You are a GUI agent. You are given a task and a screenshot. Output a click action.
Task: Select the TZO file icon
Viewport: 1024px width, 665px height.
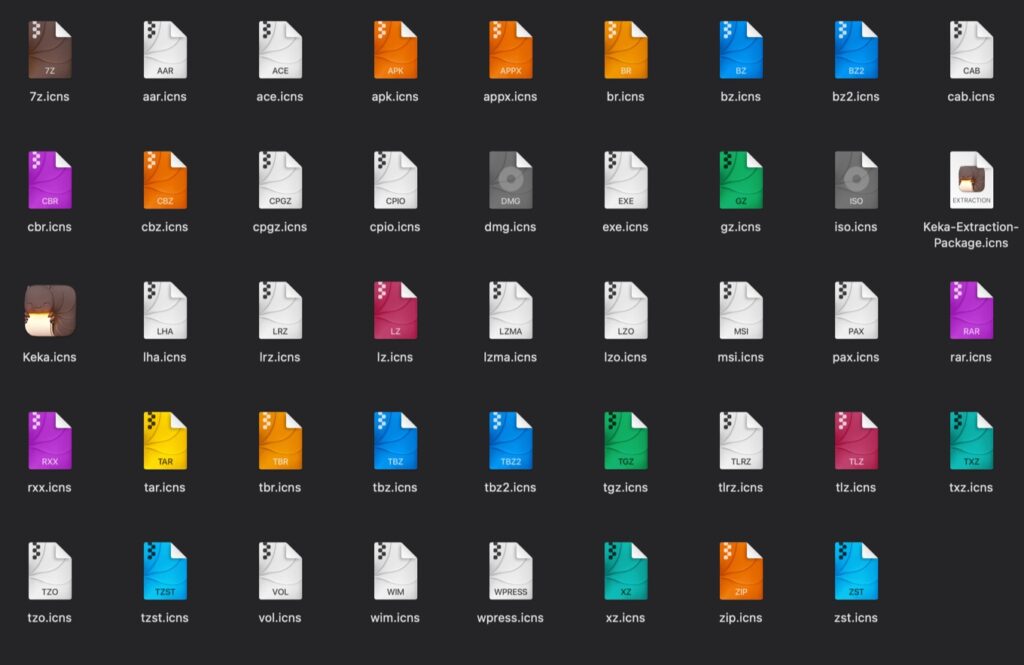click(50, 571)
